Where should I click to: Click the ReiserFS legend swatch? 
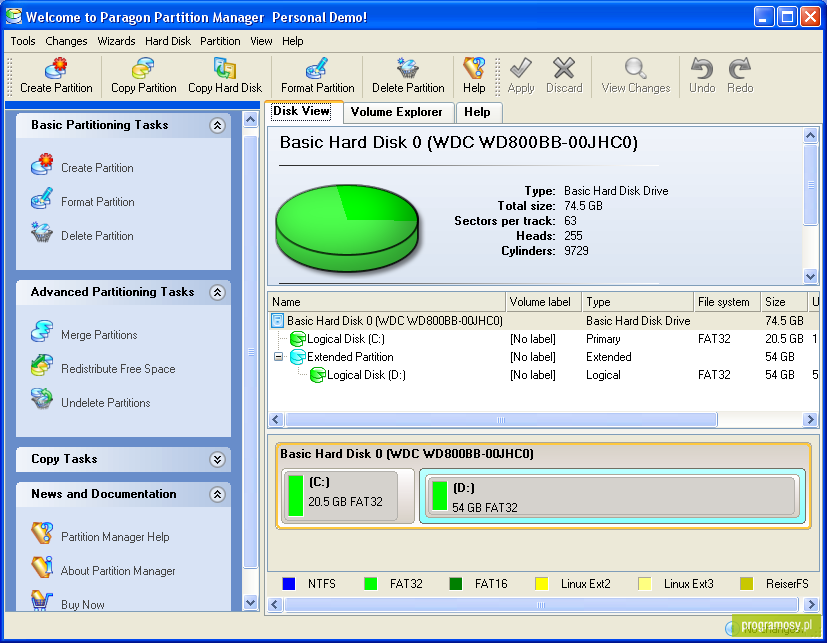coord(746,584)
